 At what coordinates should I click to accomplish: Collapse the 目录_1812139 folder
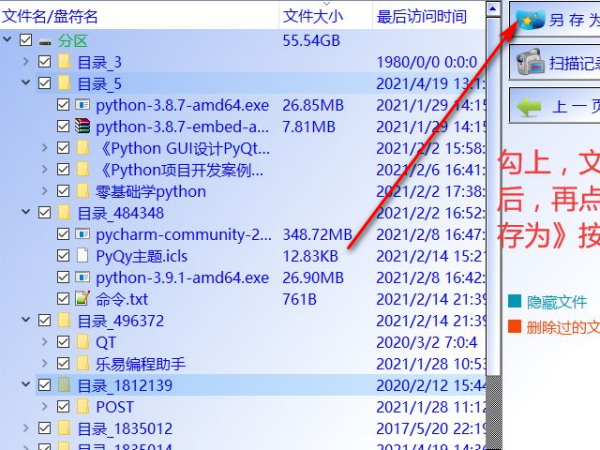pos(26,385)
